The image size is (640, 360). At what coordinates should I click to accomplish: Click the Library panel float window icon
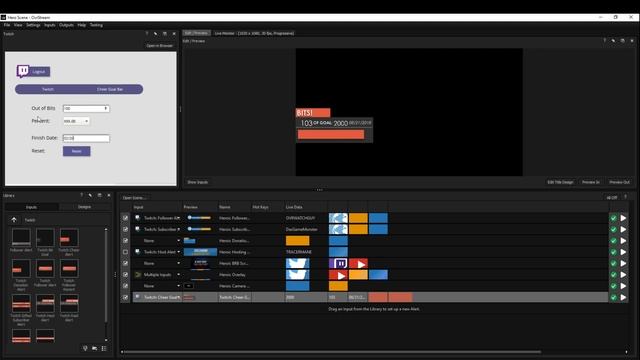tap(100, 196)
